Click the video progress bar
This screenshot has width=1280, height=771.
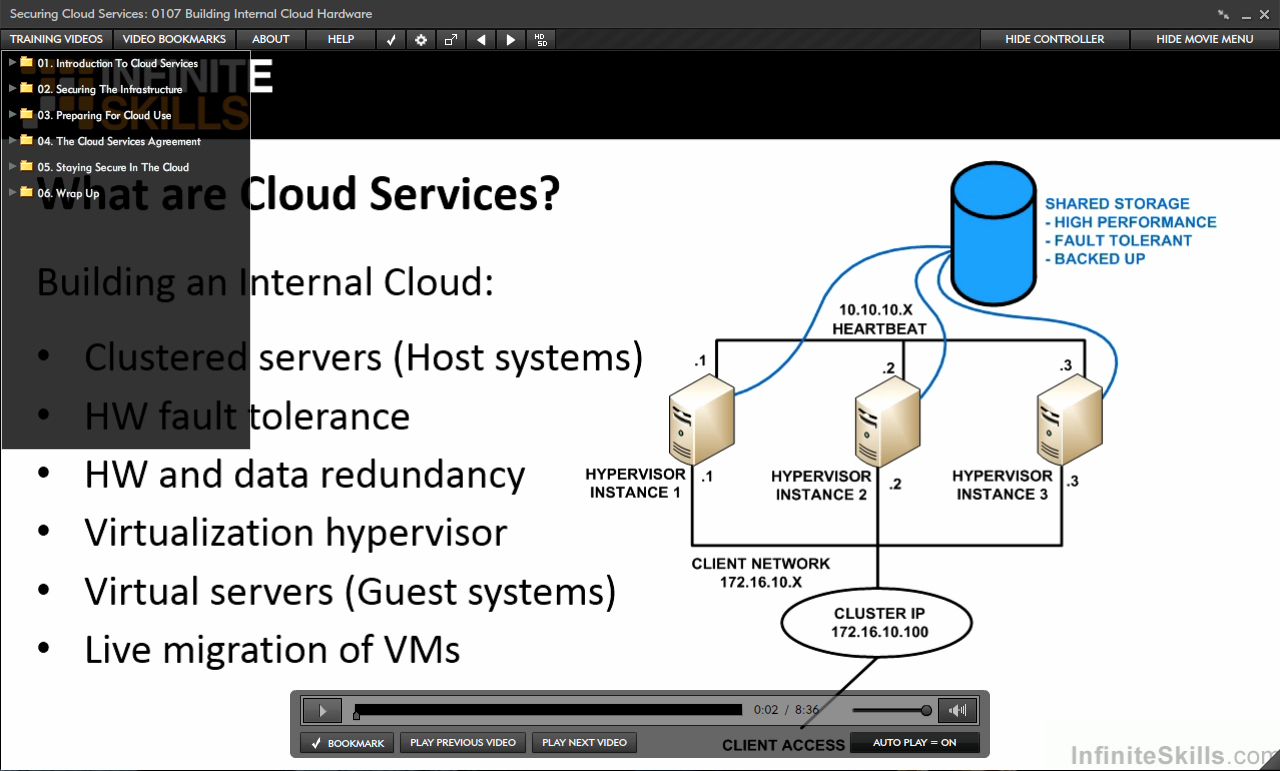coord(548,710)
